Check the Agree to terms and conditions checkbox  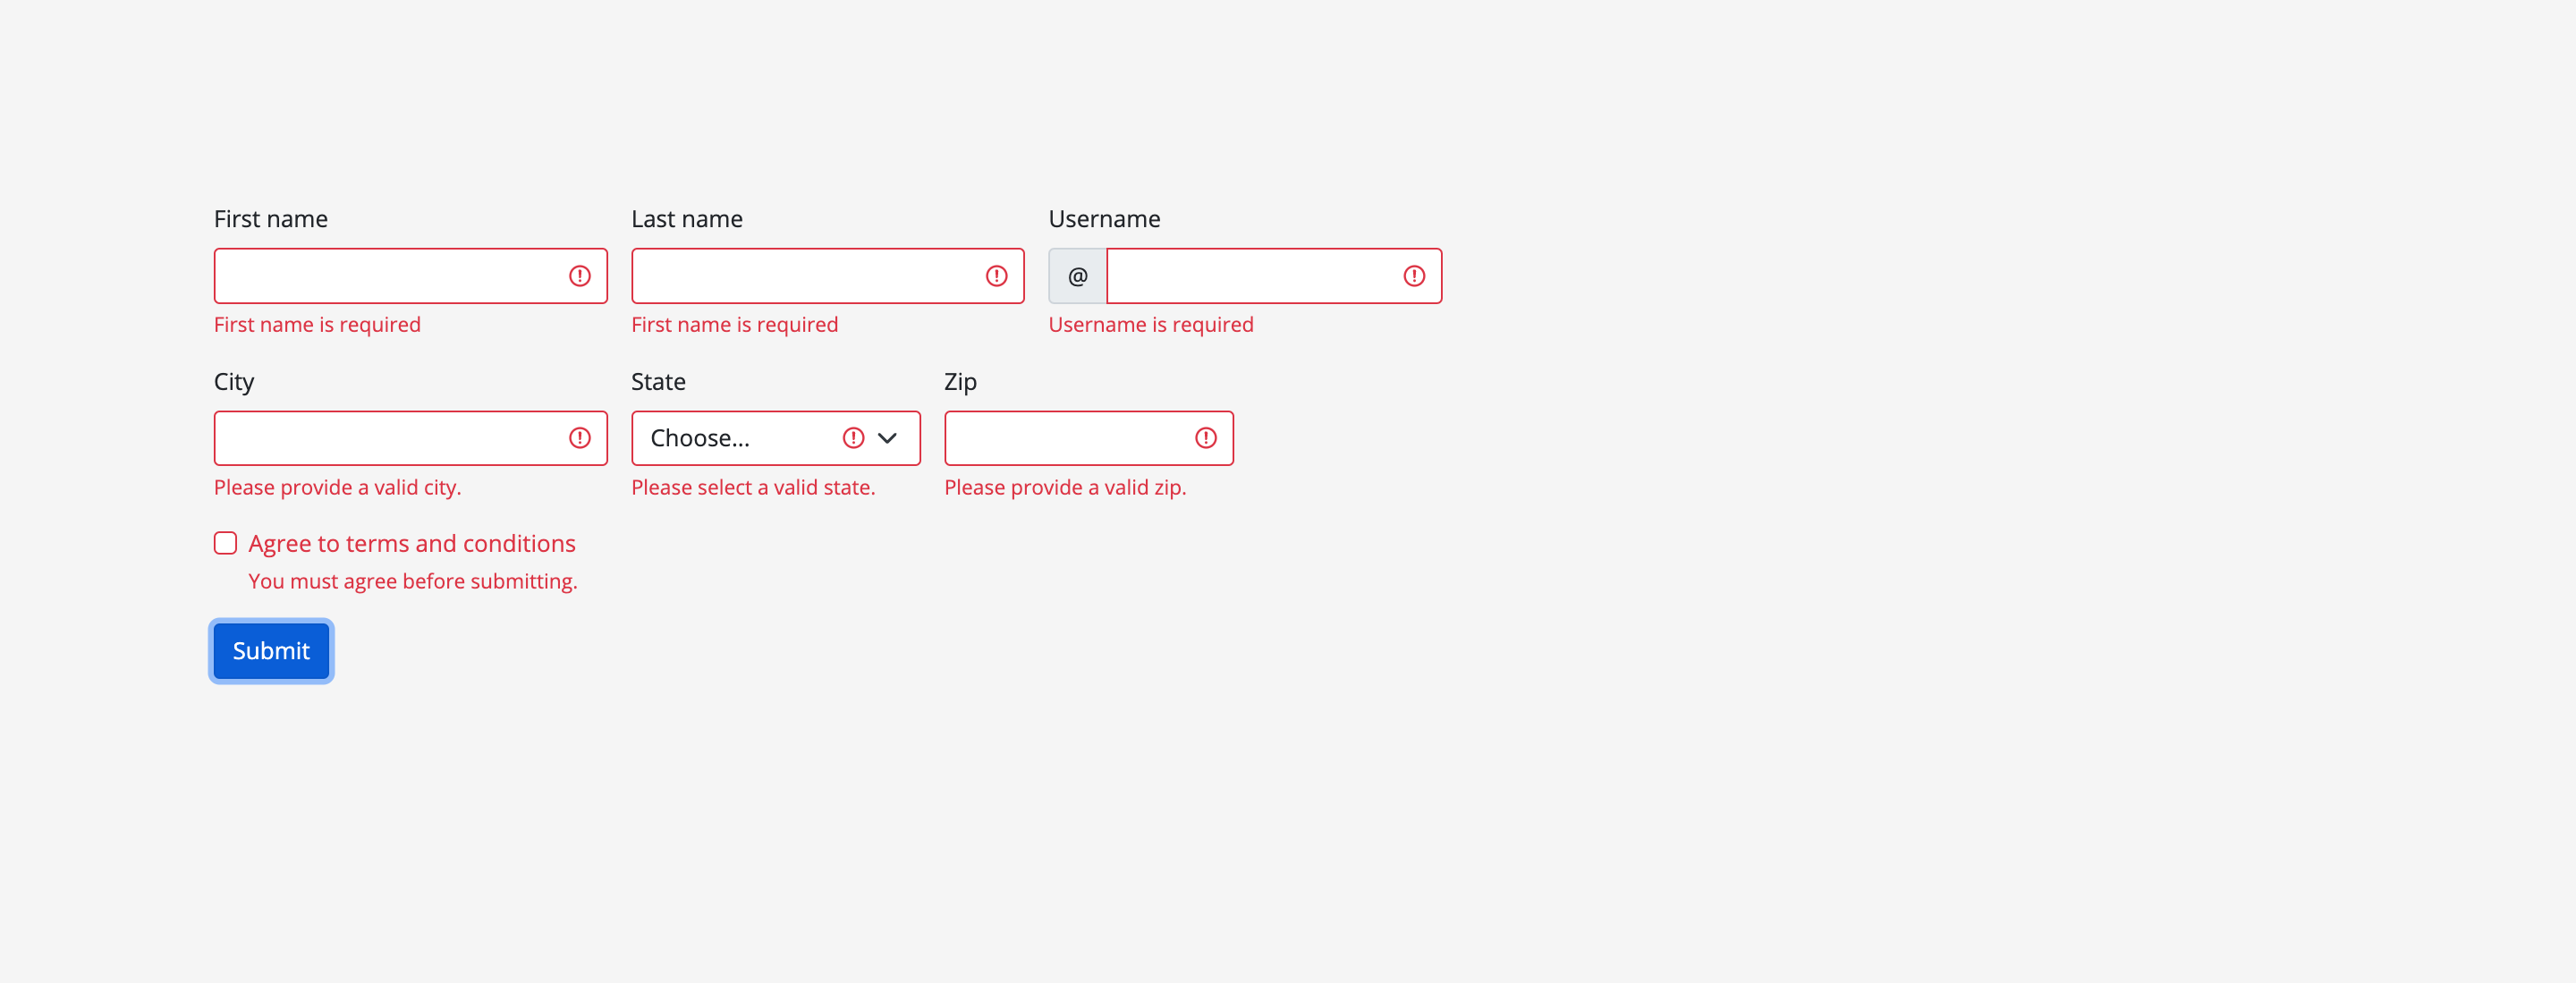click(x=224, y=542)
